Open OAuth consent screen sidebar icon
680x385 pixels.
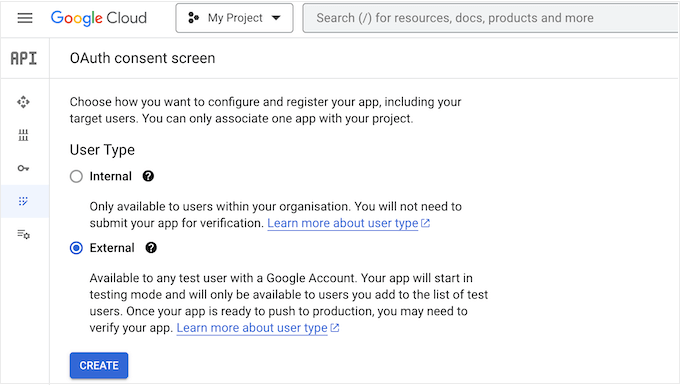tap(23, 201)
